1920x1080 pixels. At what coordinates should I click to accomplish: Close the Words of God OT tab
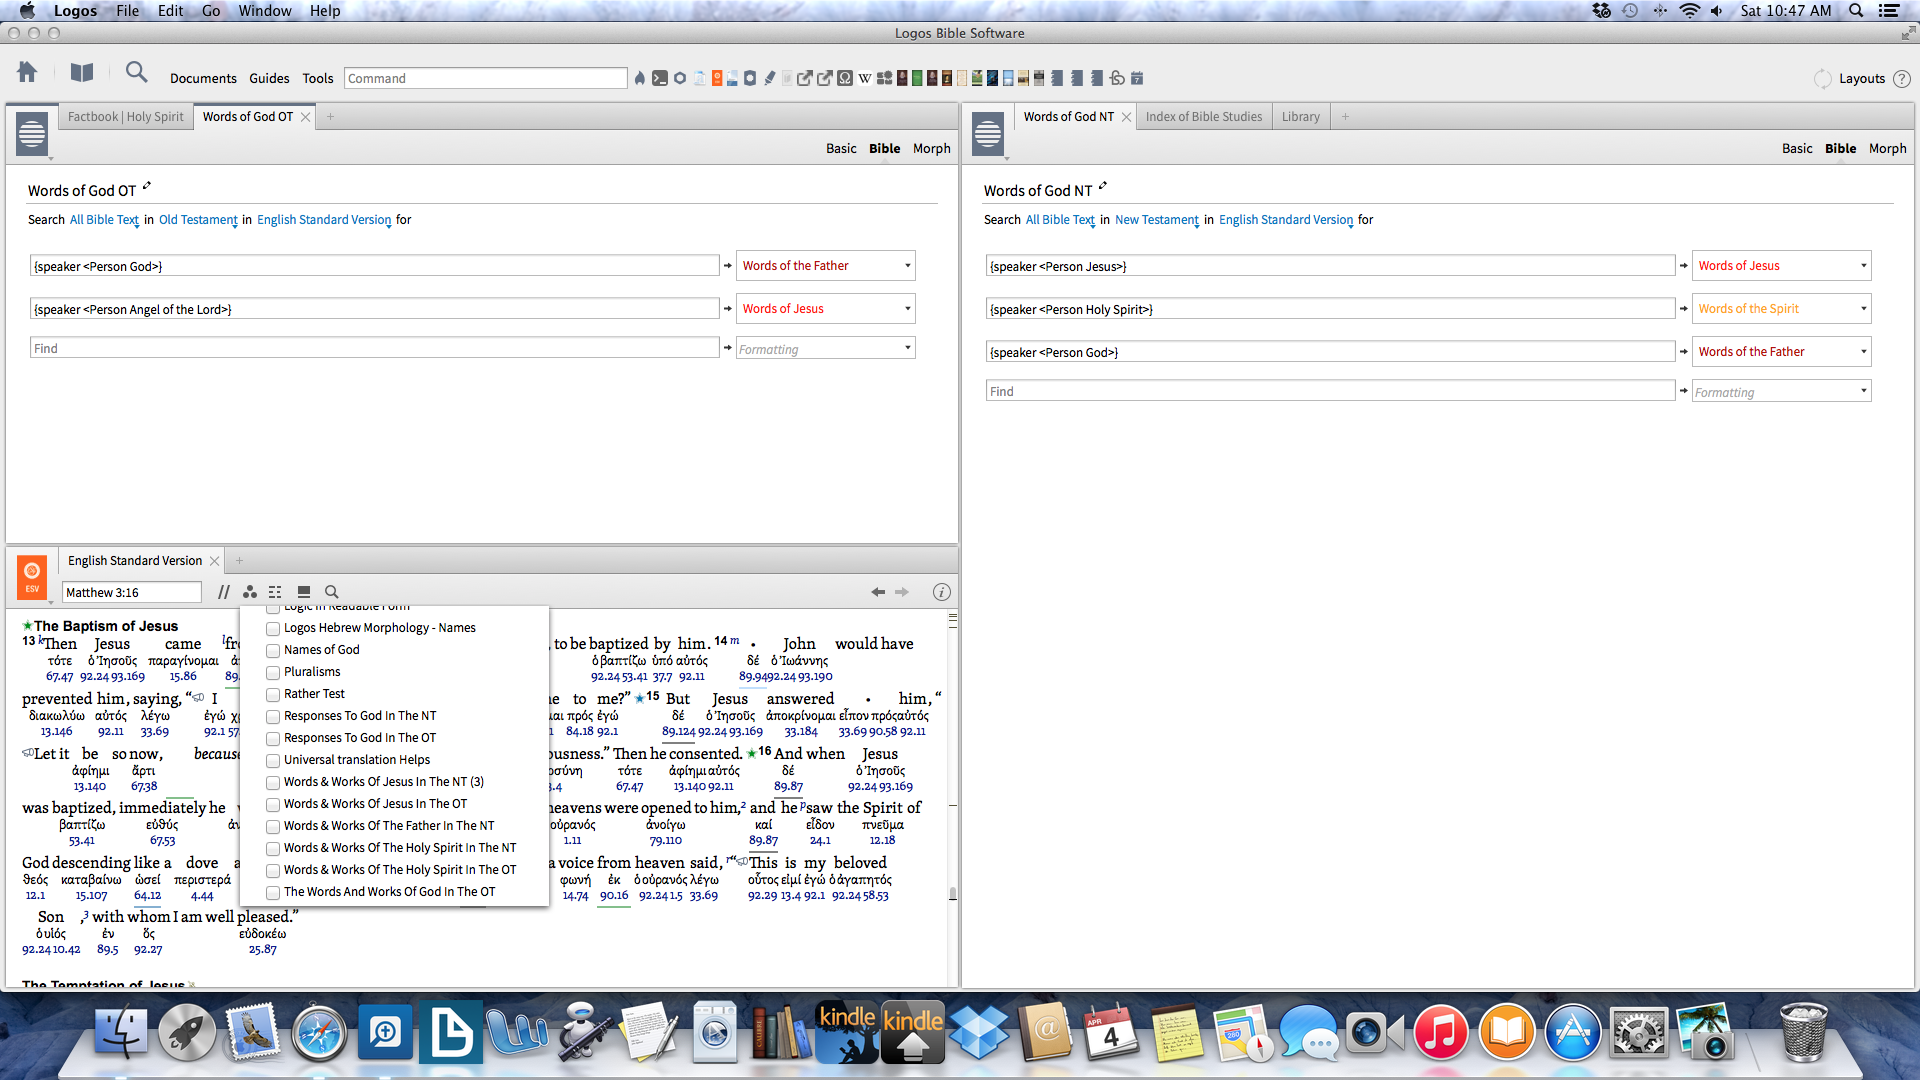pos(306,117)
